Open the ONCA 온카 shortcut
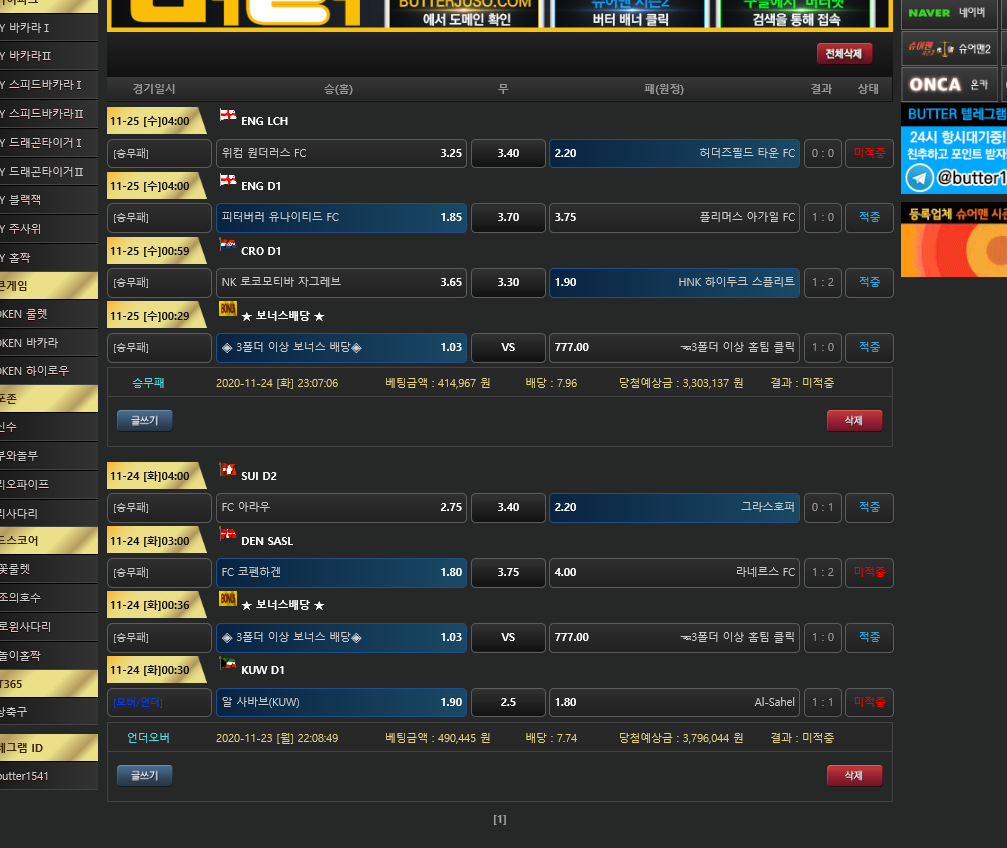 click(948, 85)
